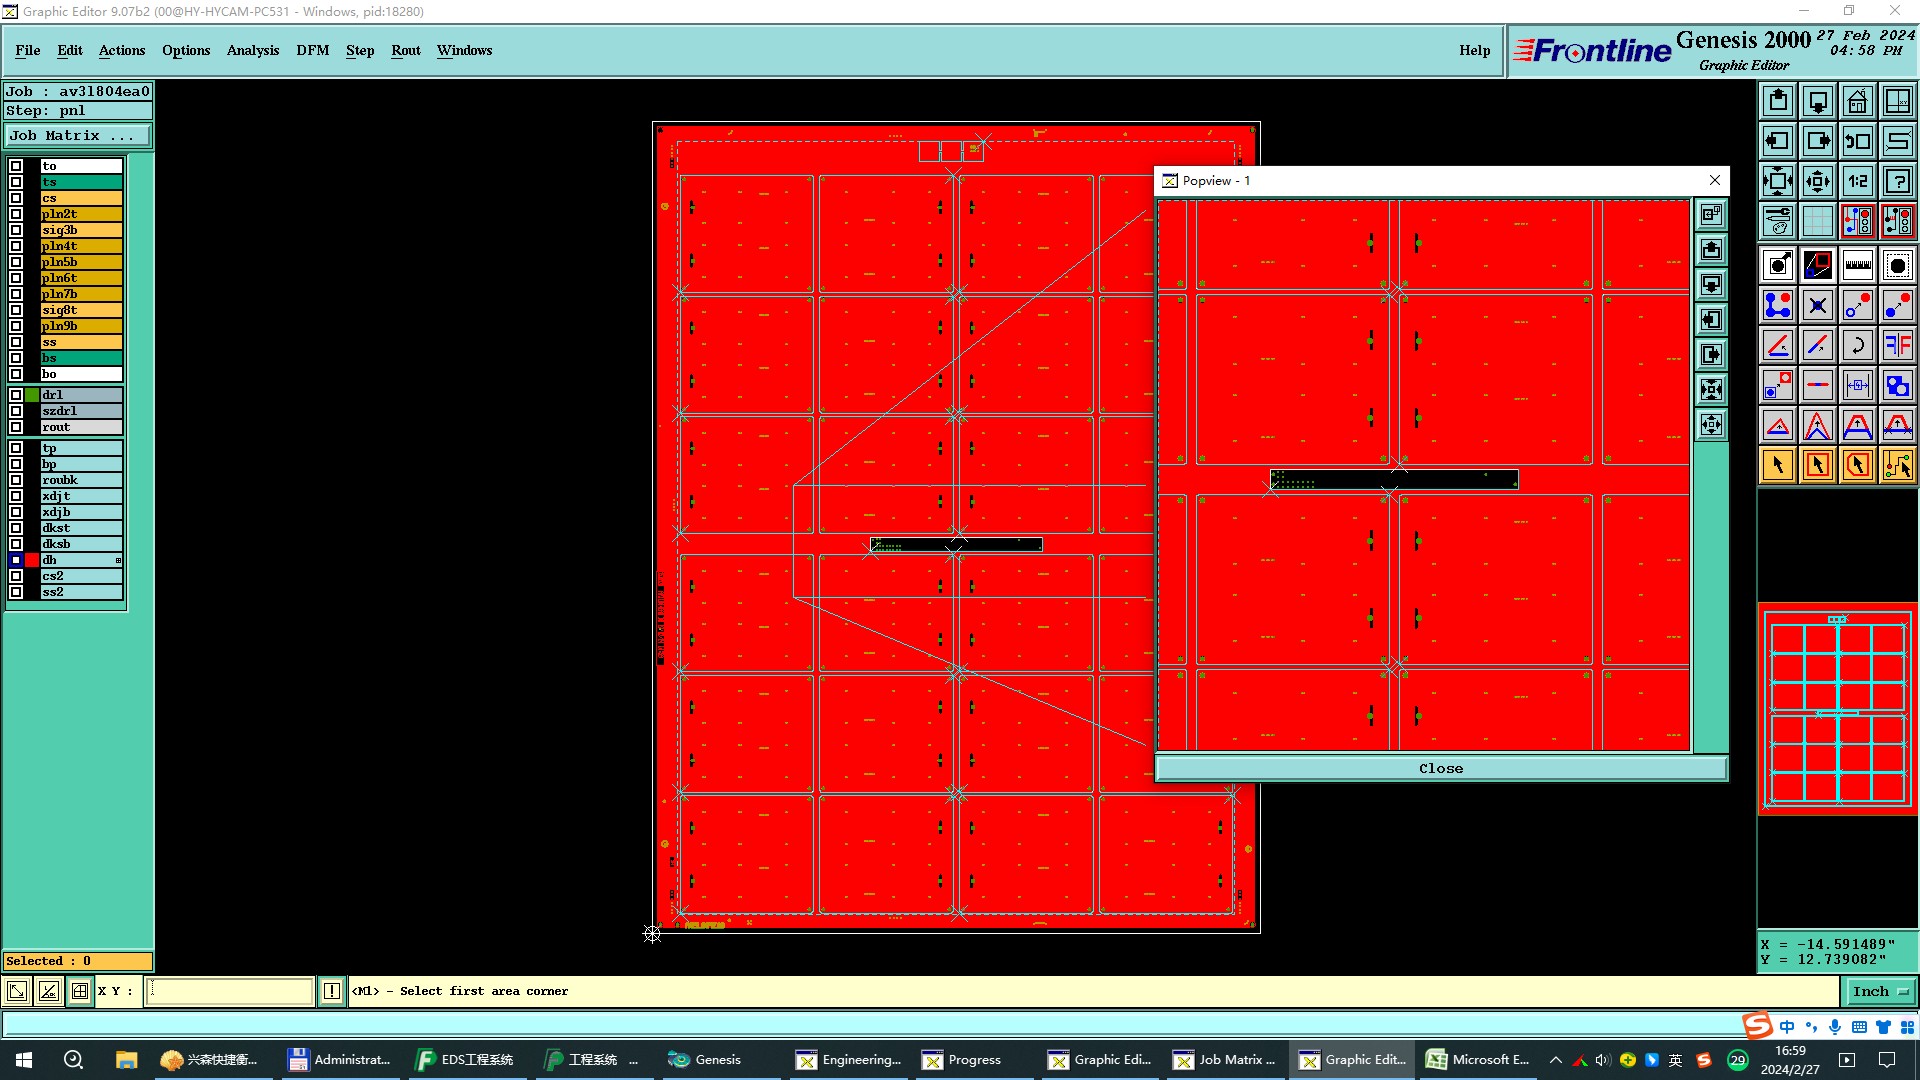Toggle the dh layer checkbox
1920x1080 pixels.
pyautogui.click(x=16, y=560)
